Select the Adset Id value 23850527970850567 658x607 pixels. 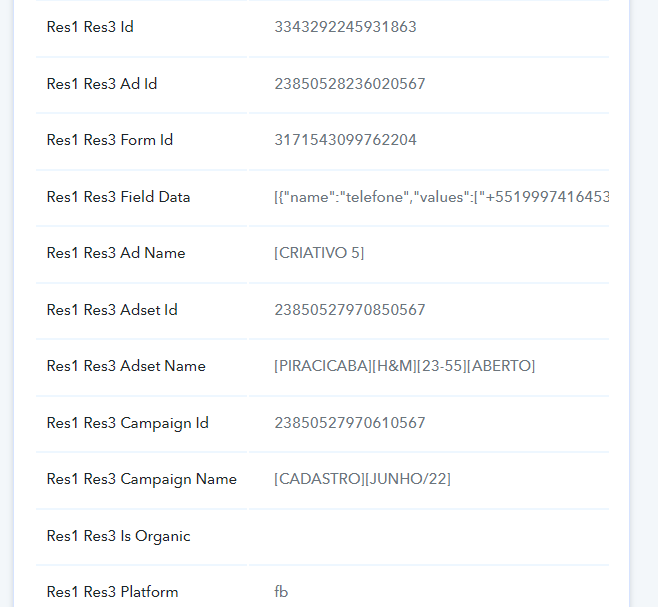click(350, 310)
